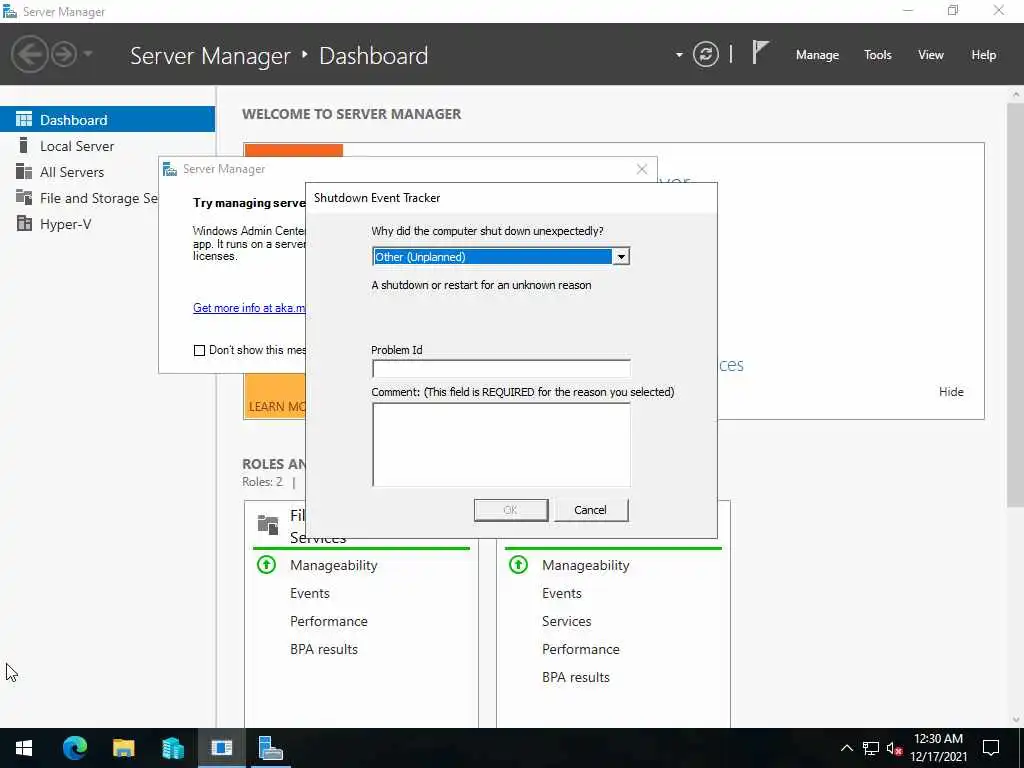Select Dashboard in the sidebar

click(107, 120)
